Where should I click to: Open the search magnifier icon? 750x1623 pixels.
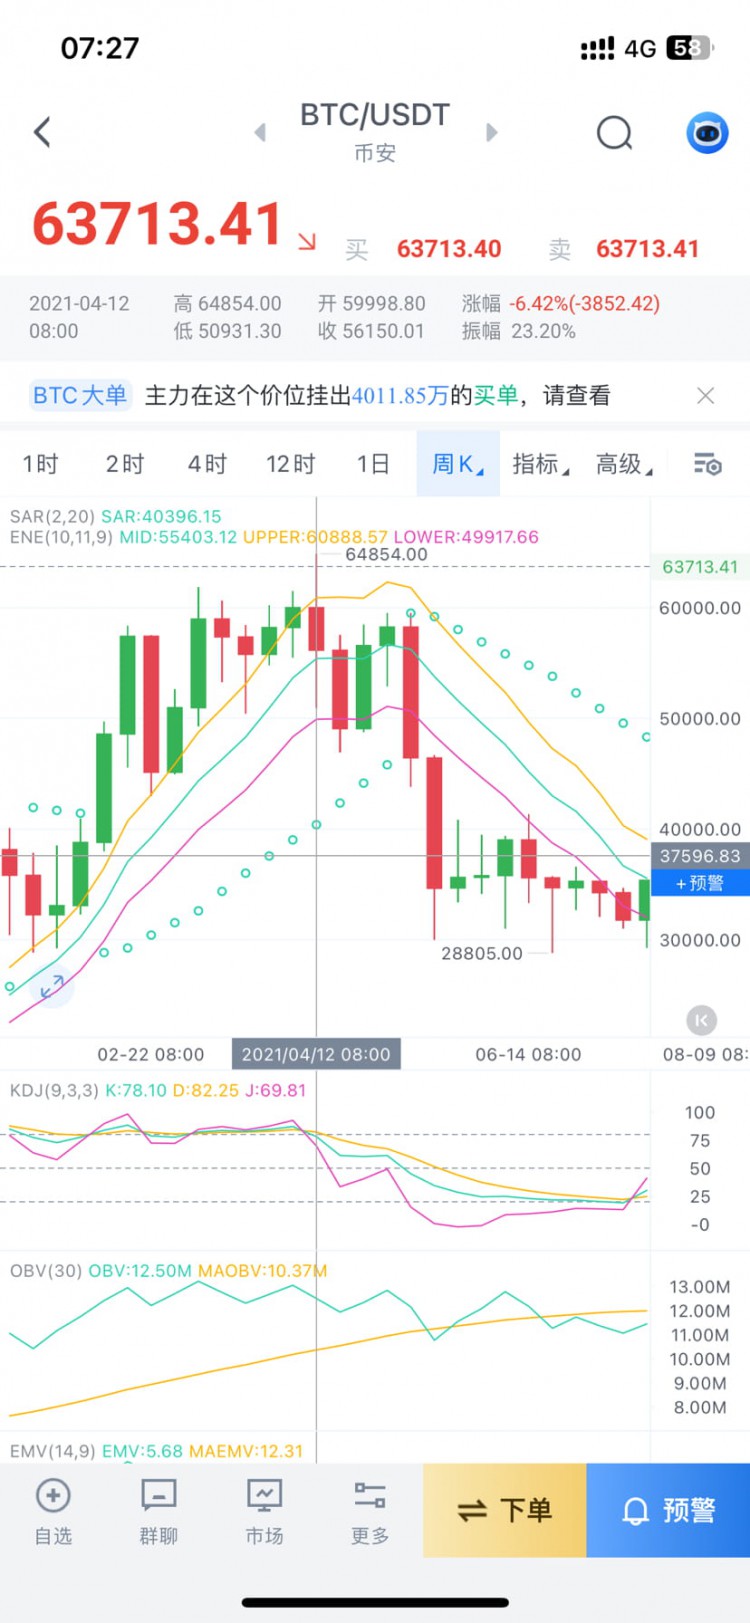[615, 133]
